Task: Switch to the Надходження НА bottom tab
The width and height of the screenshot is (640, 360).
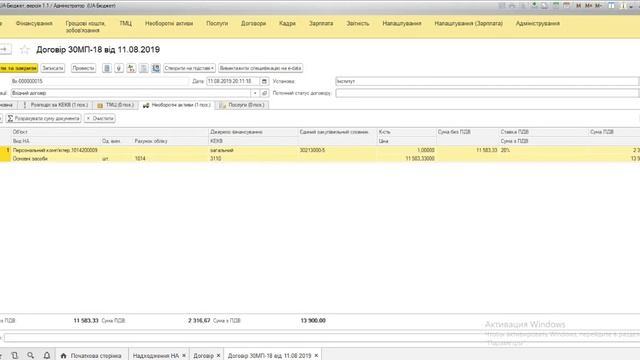Action: pos(158,356)
